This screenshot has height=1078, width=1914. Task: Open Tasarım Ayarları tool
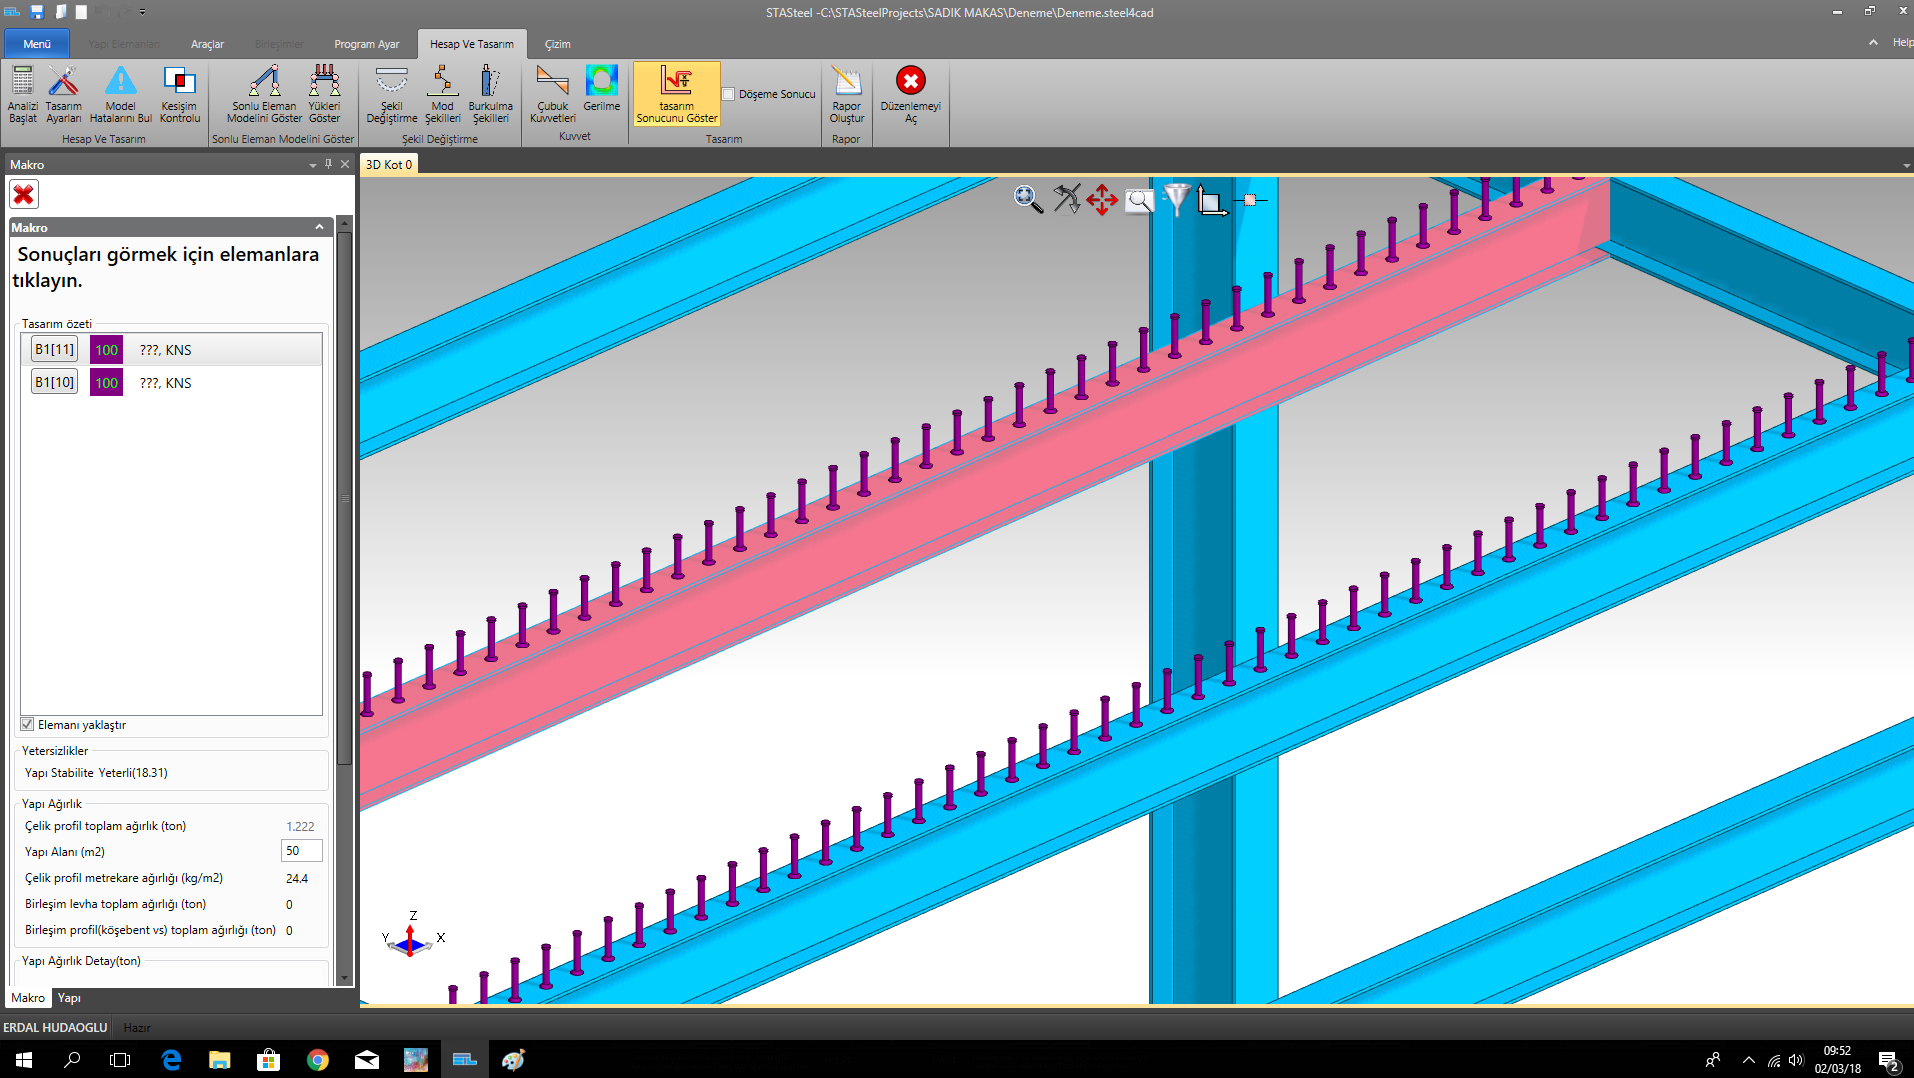point(63,93)
